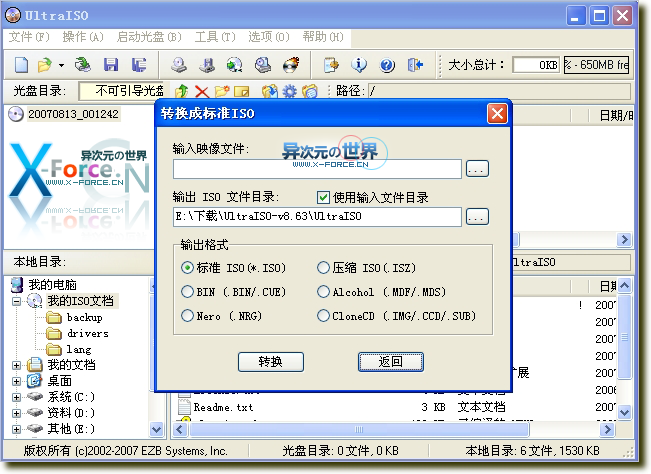Select the backup folder

click(x=84, y=318)
